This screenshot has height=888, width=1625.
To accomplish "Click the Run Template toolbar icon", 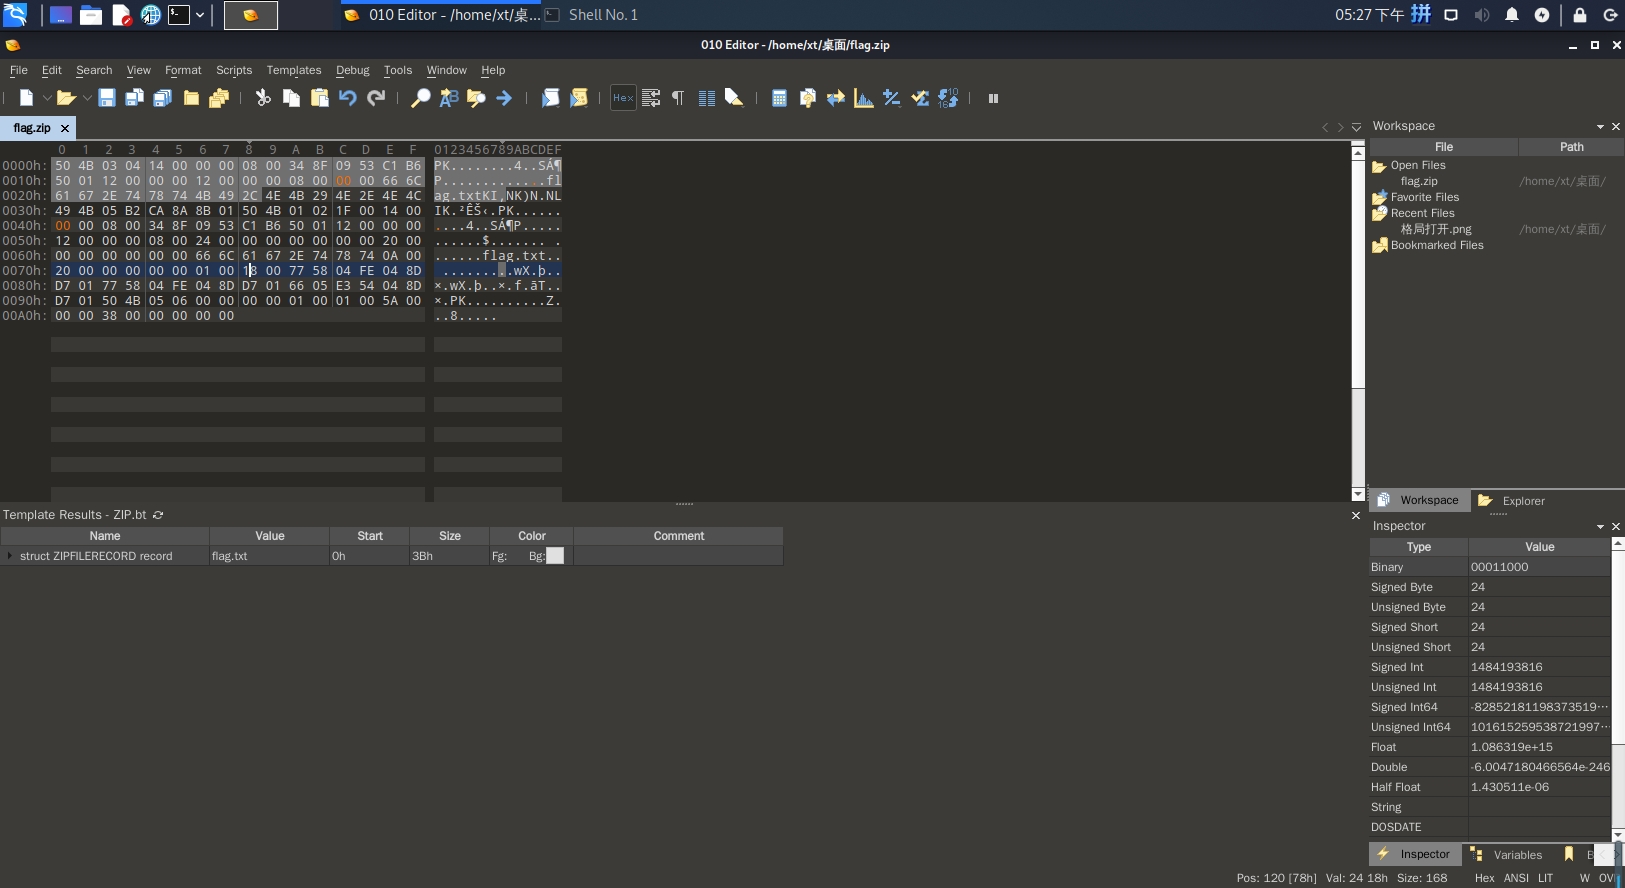I will point(578,98).
